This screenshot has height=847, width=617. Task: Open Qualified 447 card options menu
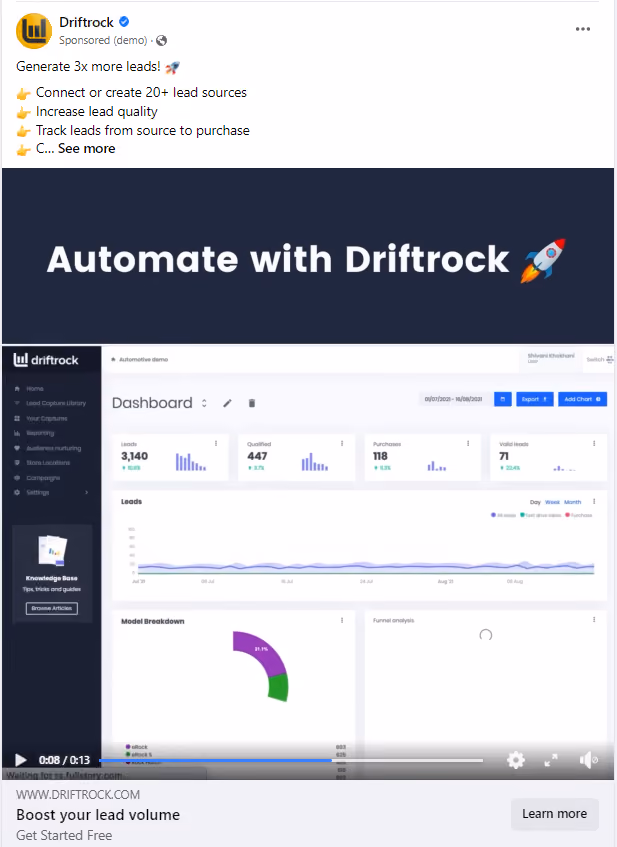coord(342,443)
